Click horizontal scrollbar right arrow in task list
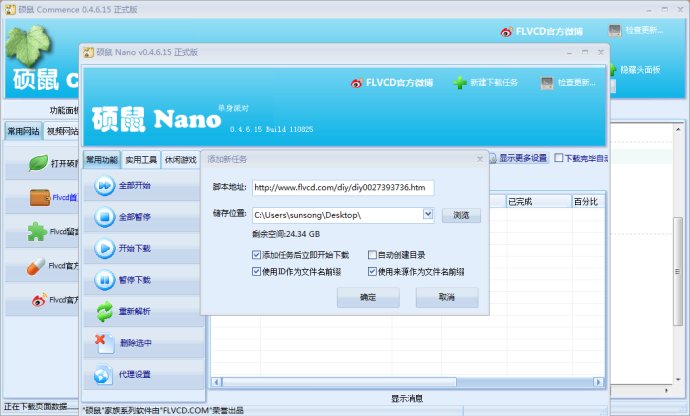690x416 pixels. [598, 382]
